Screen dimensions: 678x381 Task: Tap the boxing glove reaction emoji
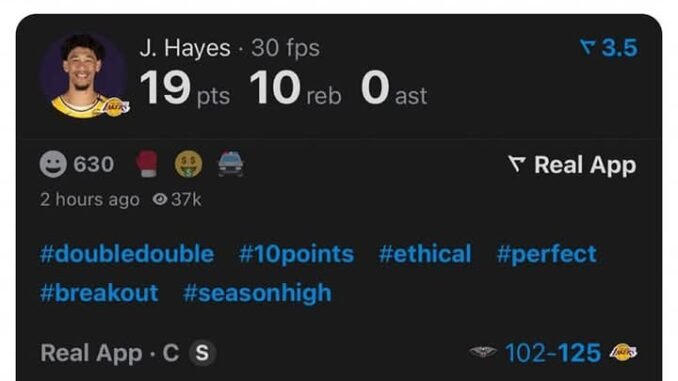(147, 164)
